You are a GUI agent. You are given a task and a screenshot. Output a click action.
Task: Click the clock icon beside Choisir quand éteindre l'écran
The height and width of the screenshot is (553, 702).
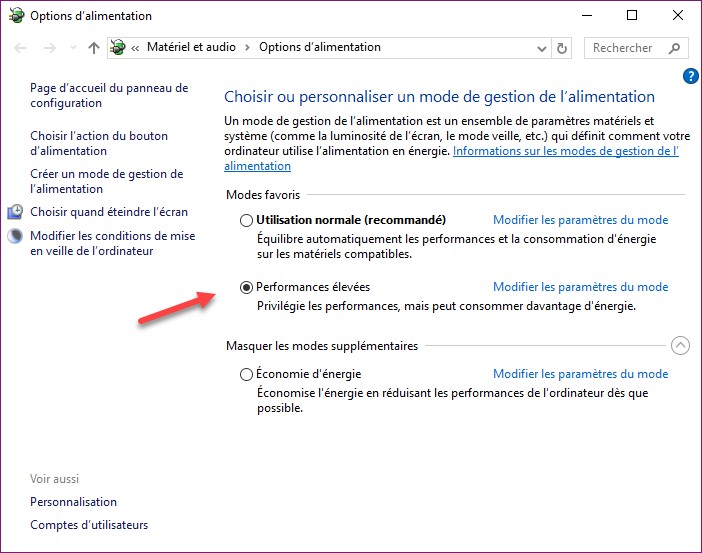tap(15, 212)
